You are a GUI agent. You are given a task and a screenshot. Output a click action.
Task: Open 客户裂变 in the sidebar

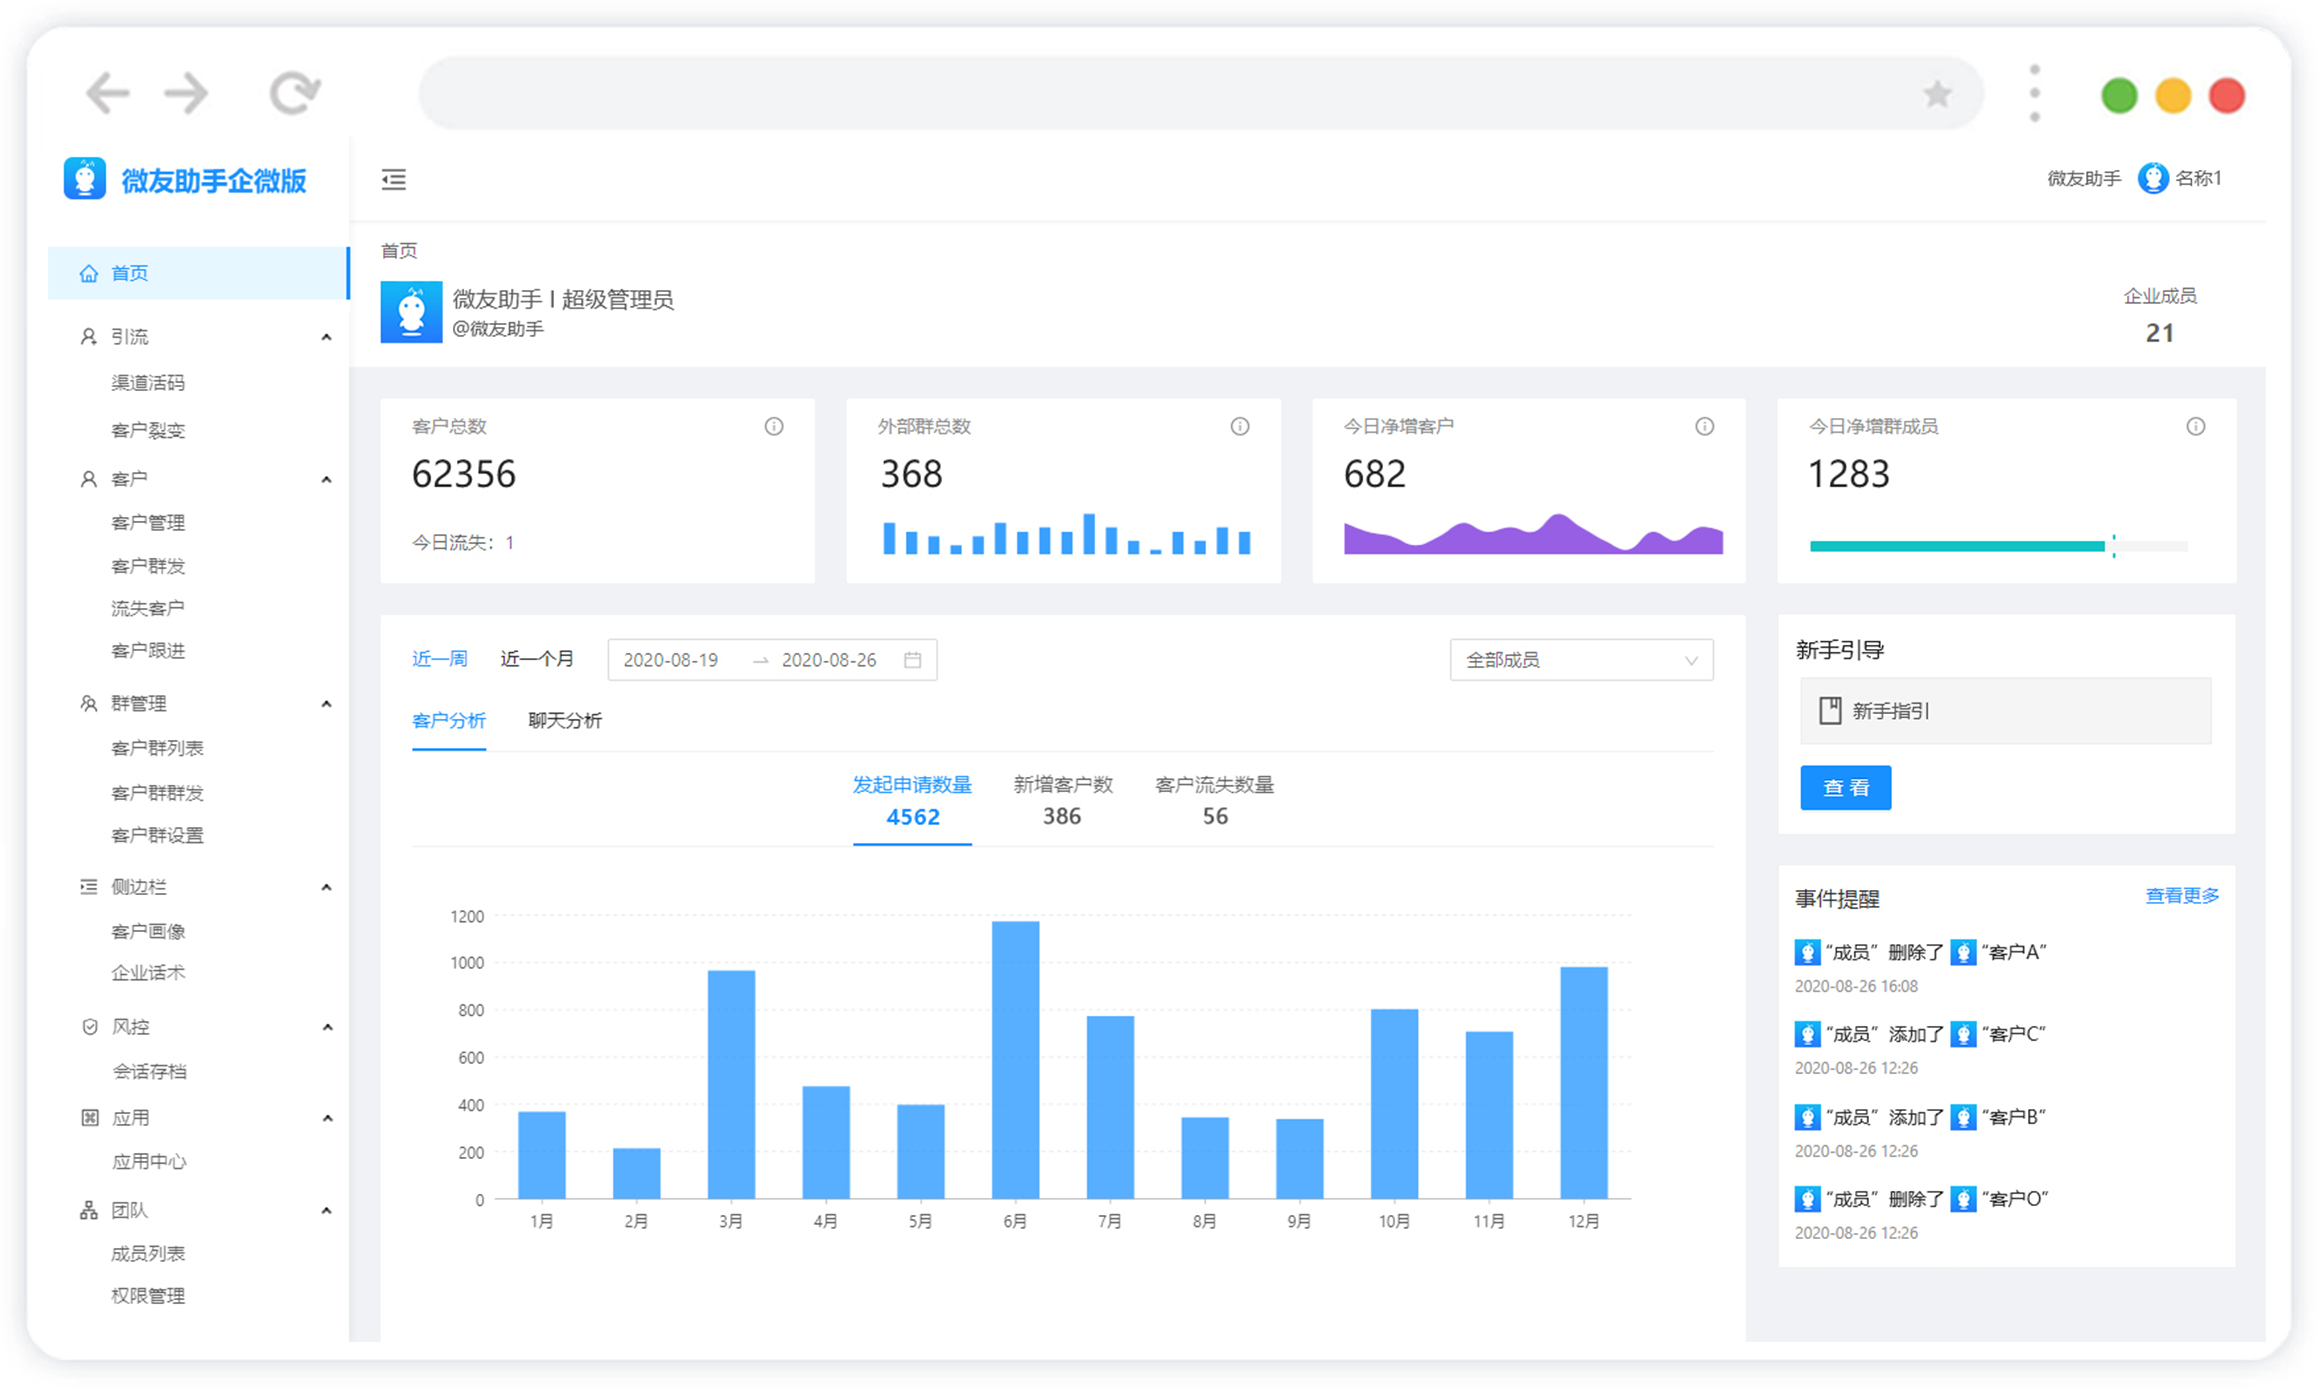tap(148, 430)
